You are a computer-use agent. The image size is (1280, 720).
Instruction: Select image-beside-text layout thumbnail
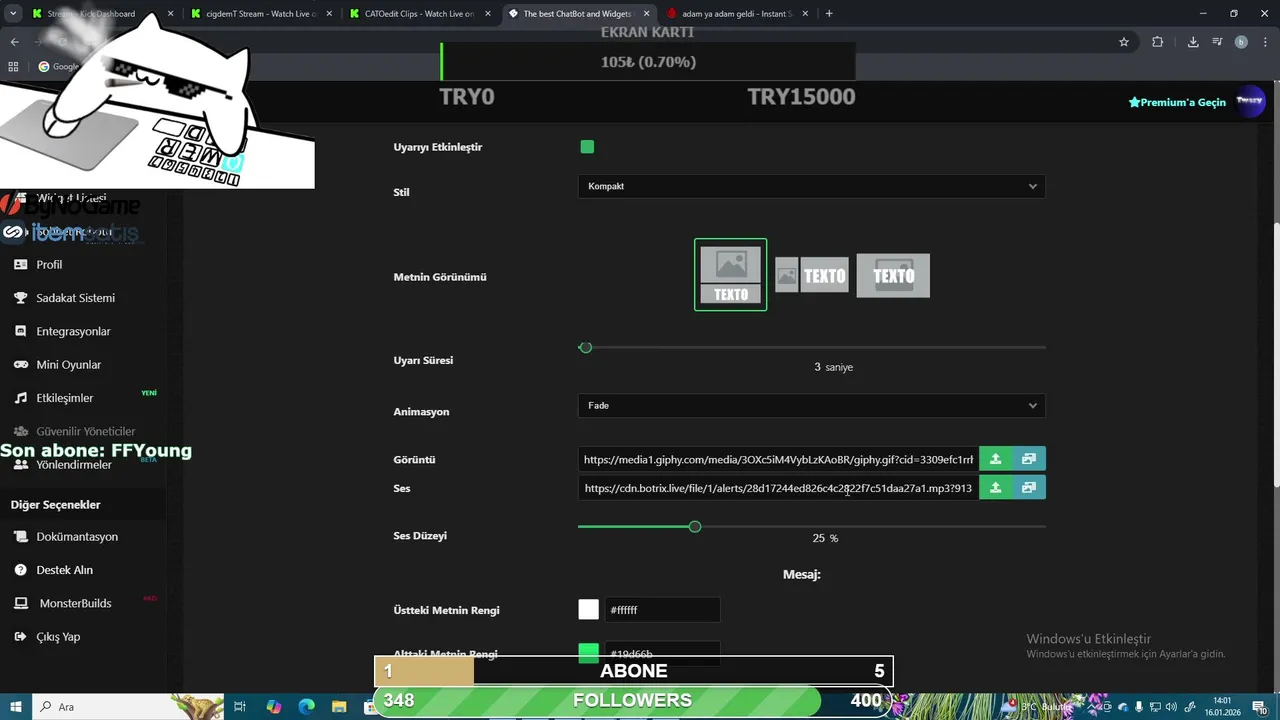812,275
